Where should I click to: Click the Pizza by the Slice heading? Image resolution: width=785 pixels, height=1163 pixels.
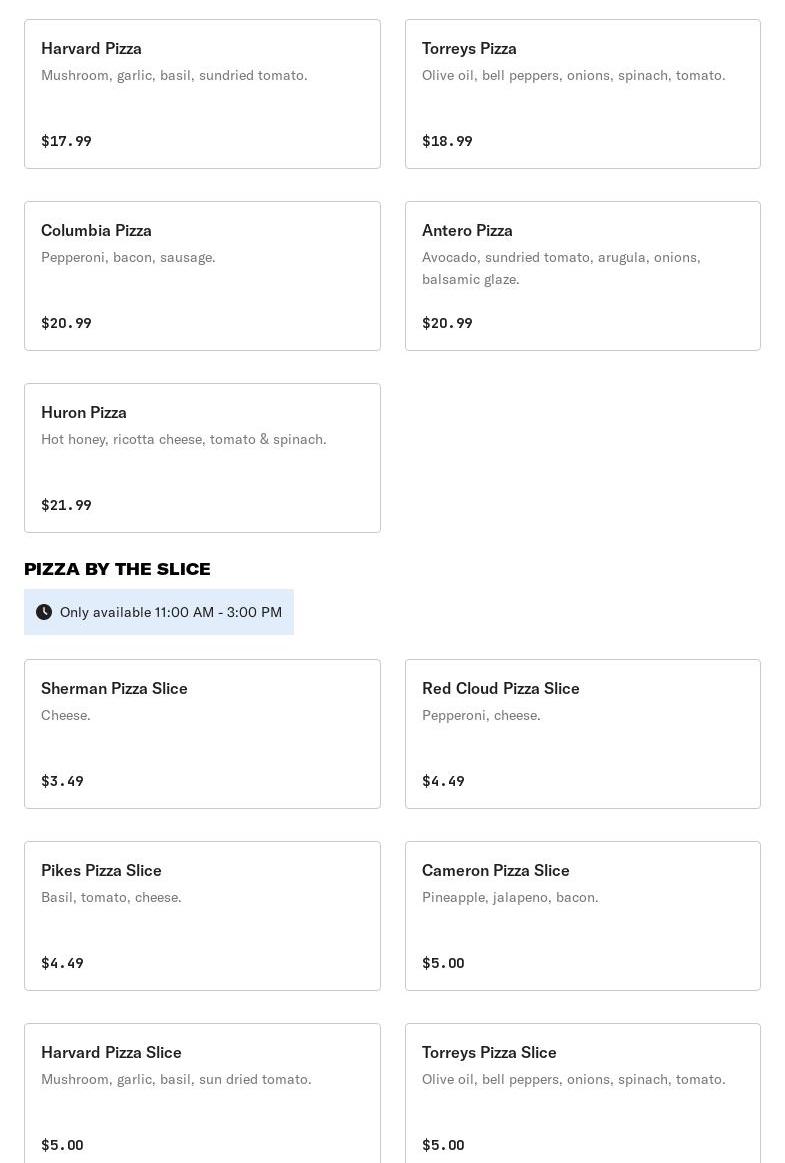click(x=117, y=569)
